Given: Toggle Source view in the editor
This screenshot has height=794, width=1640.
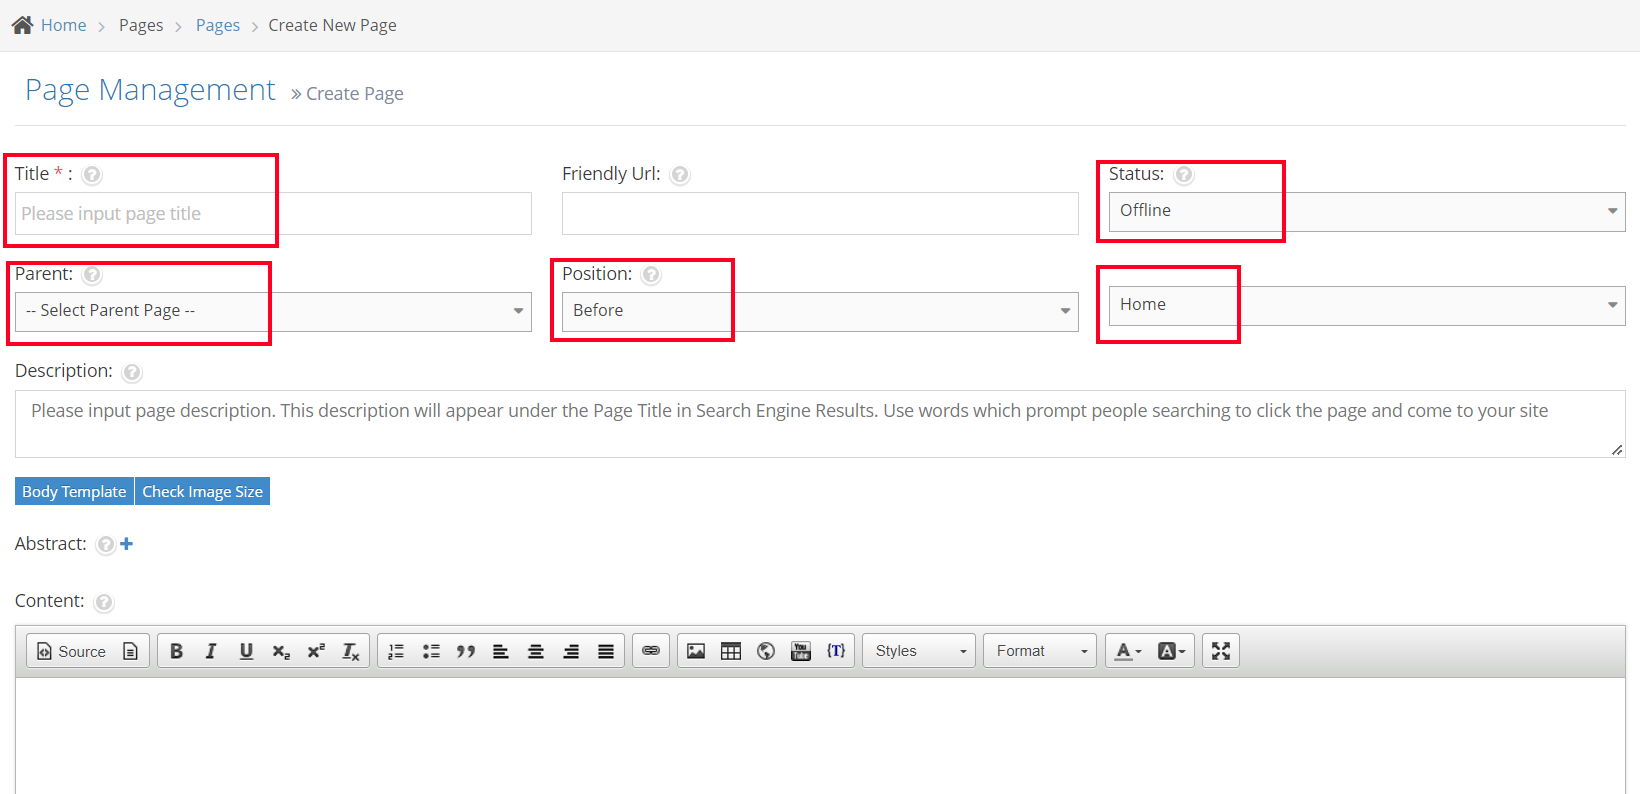Looking at the screenshot, I should [x=71, y=651].
